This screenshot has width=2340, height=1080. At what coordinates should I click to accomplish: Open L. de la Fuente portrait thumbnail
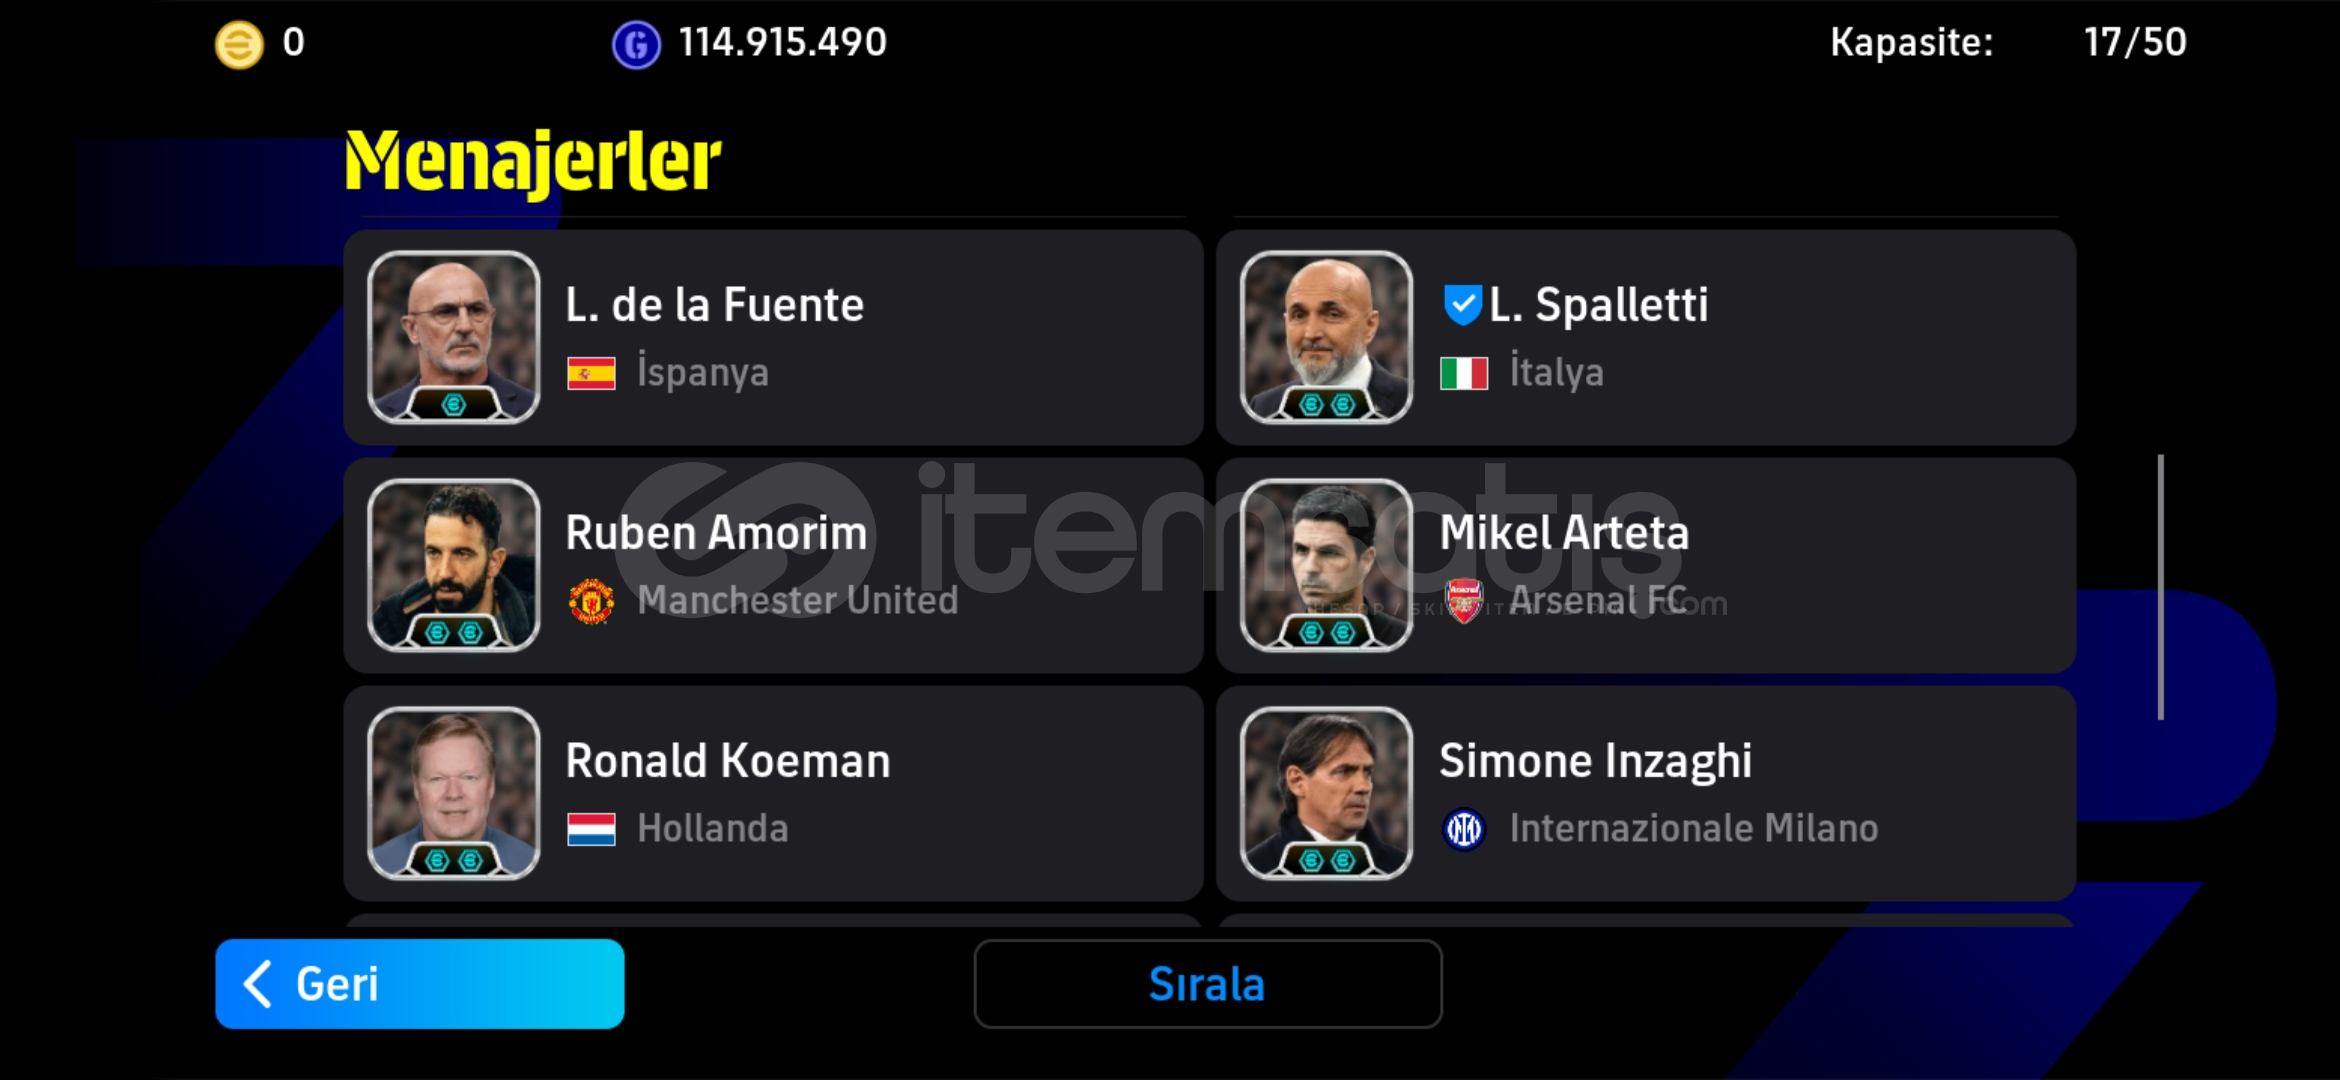click(x=453, y=337)
